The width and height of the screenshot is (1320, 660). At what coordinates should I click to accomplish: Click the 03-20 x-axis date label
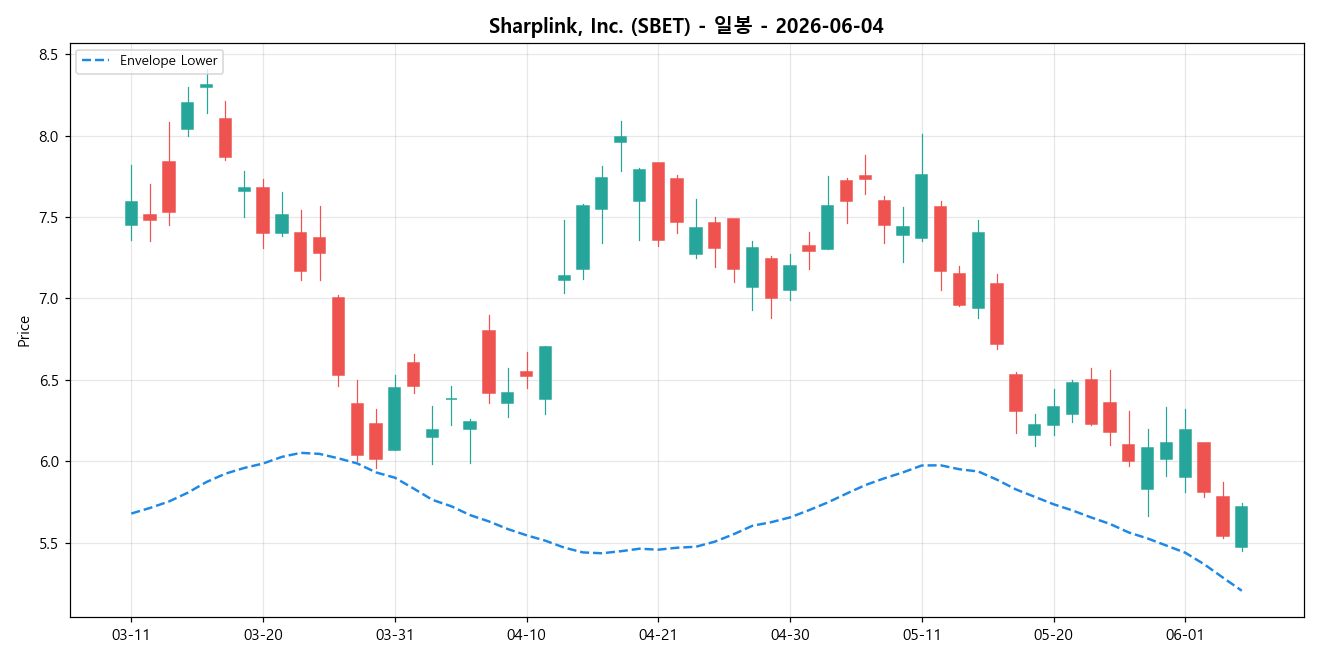point(263,635)
